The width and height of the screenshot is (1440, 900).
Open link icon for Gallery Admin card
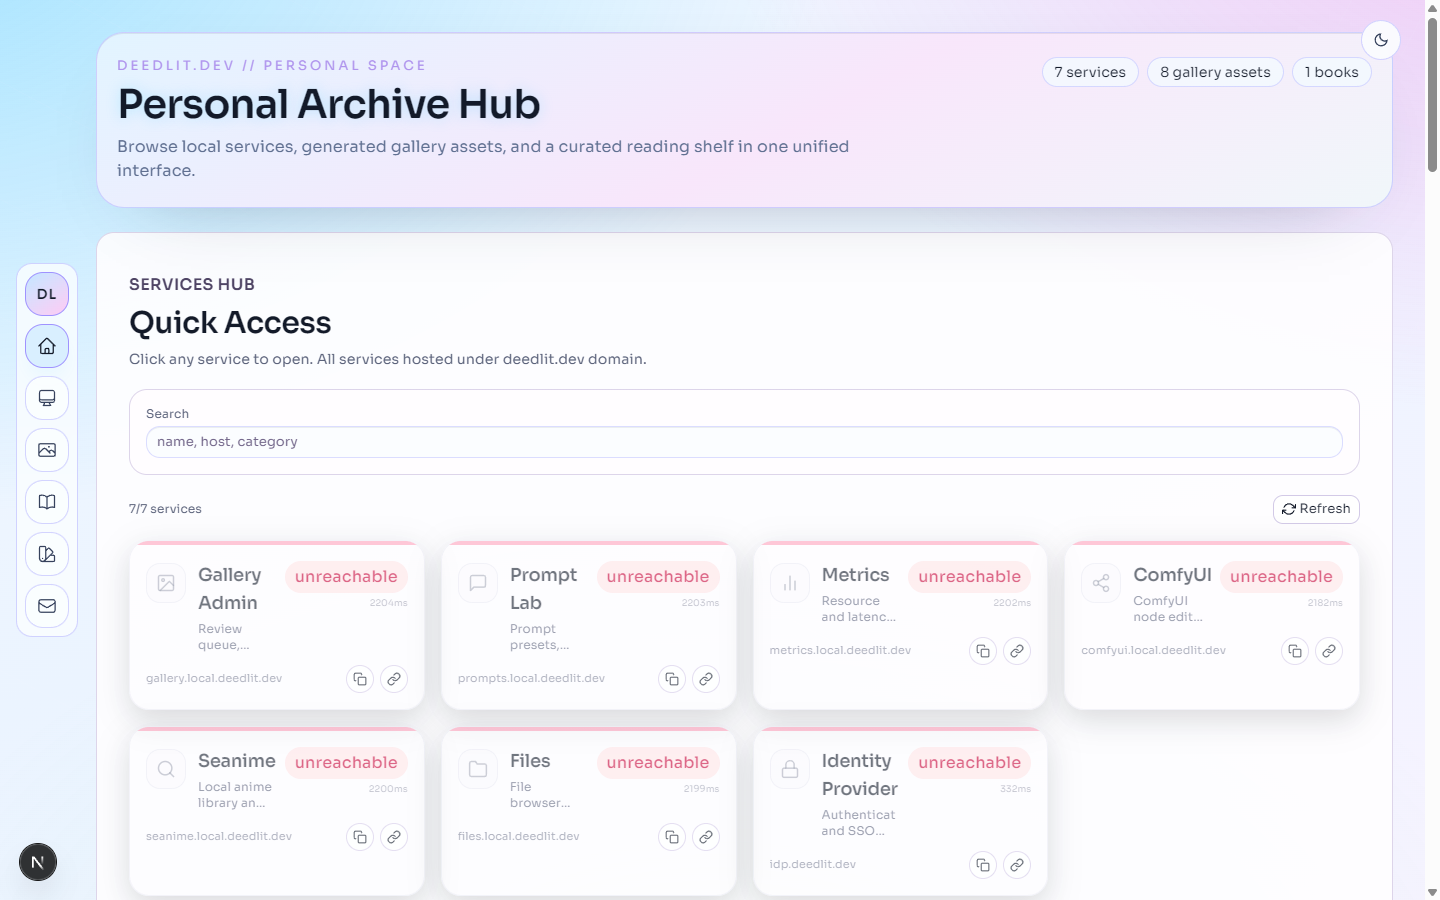[394, 679]
